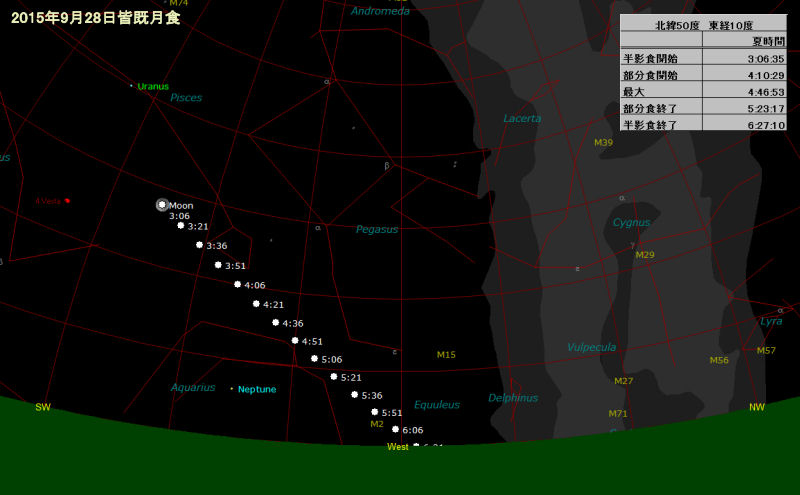Click the Moon position dot at 4:51

(x=294, y=341)
